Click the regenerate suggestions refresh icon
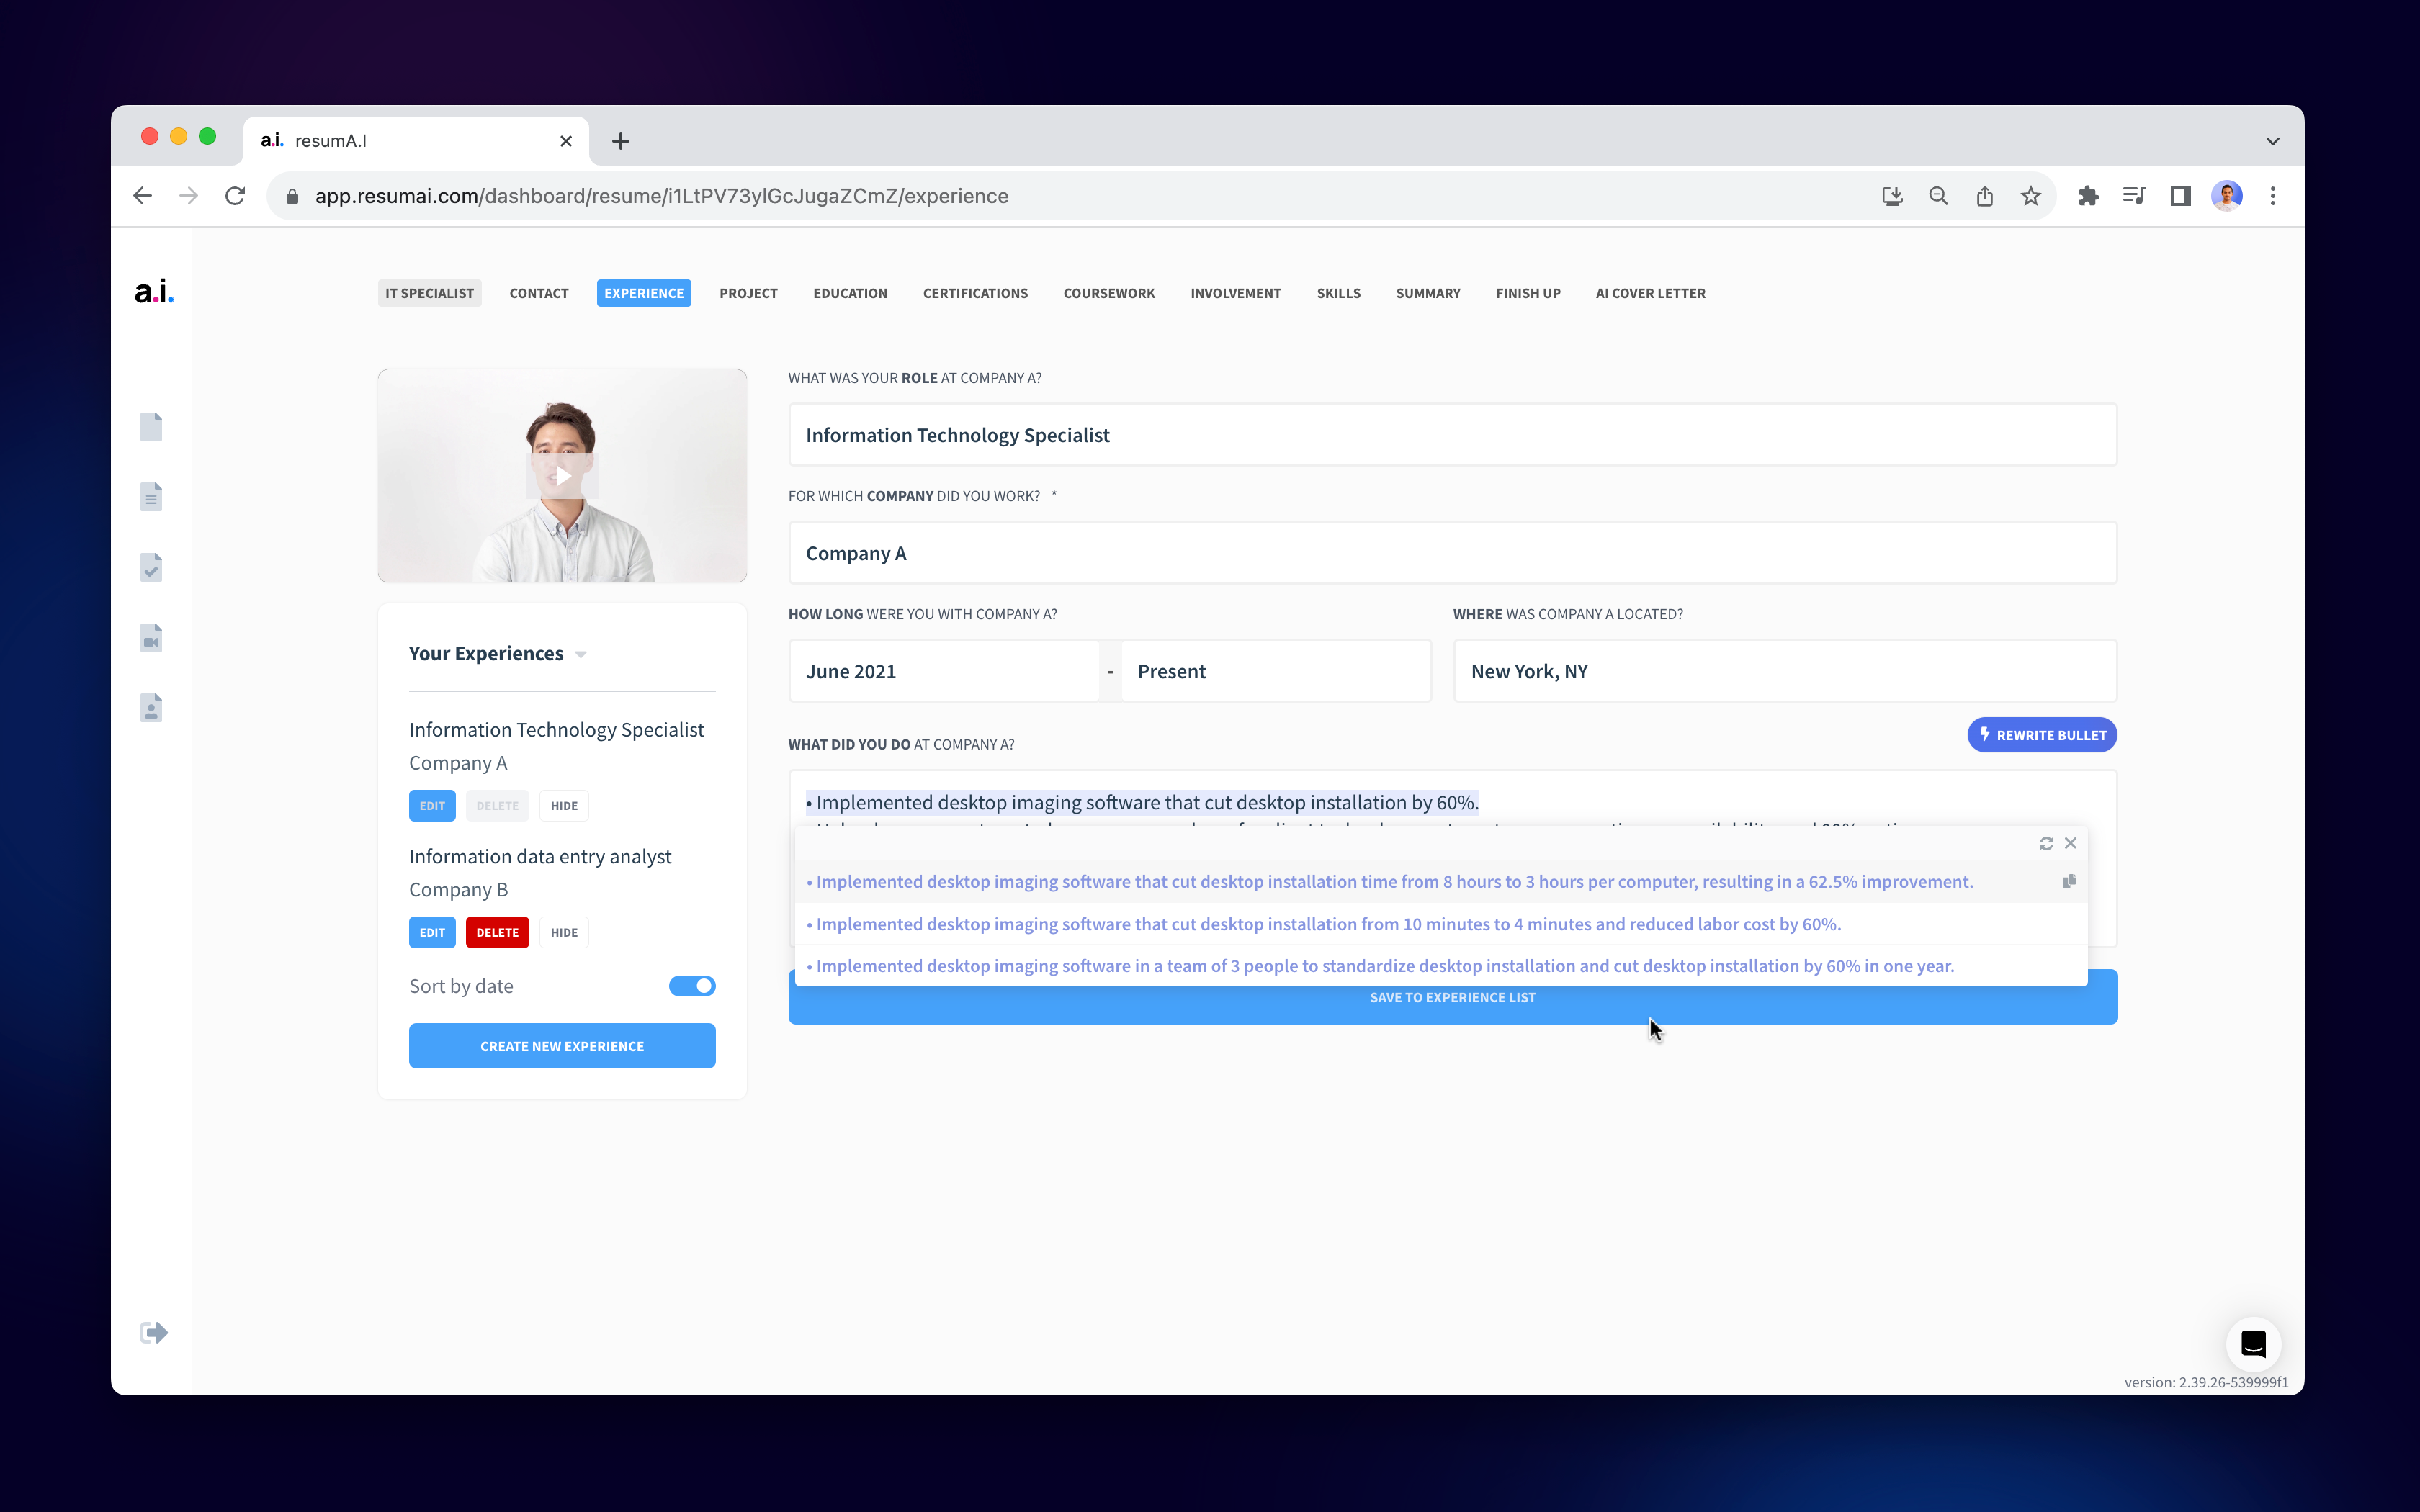This screenshot has height=1512, width=2420. coord(2046,843)
